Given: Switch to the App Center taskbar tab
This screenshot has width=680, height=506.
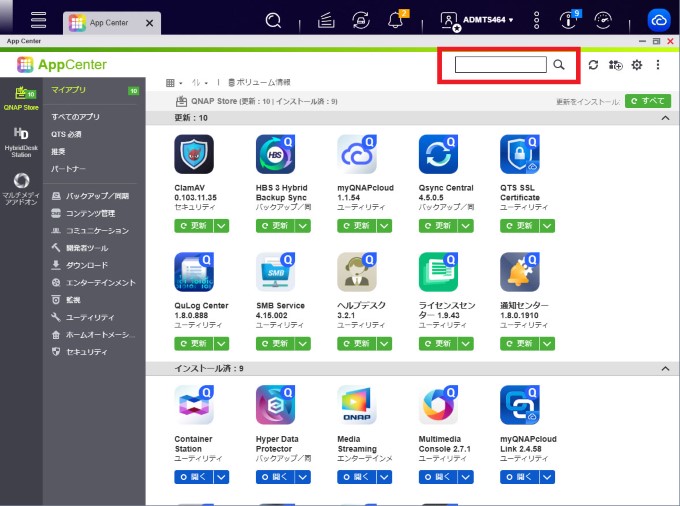Looking at the screenshot, I should pos(112,23).
